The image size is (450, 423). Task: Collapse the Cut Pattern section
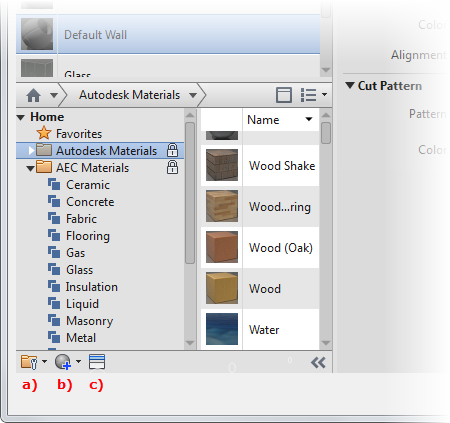click(x=350, y=85)
